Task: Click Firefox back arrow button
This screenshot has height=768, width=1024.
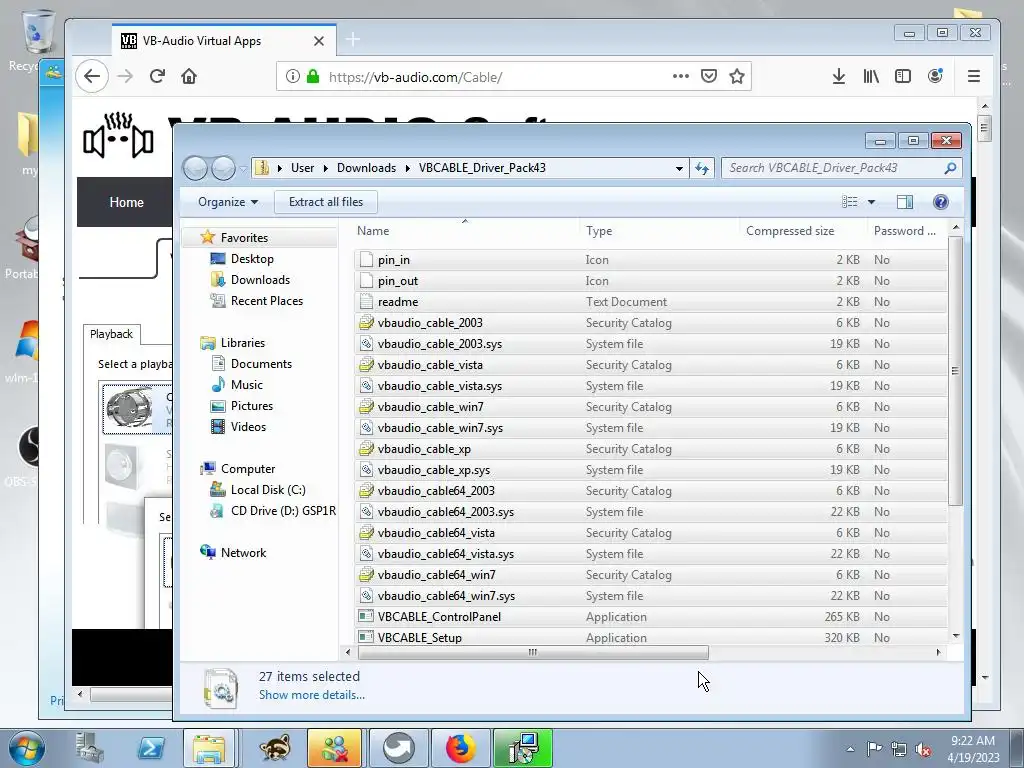Action: coord(91,76)
